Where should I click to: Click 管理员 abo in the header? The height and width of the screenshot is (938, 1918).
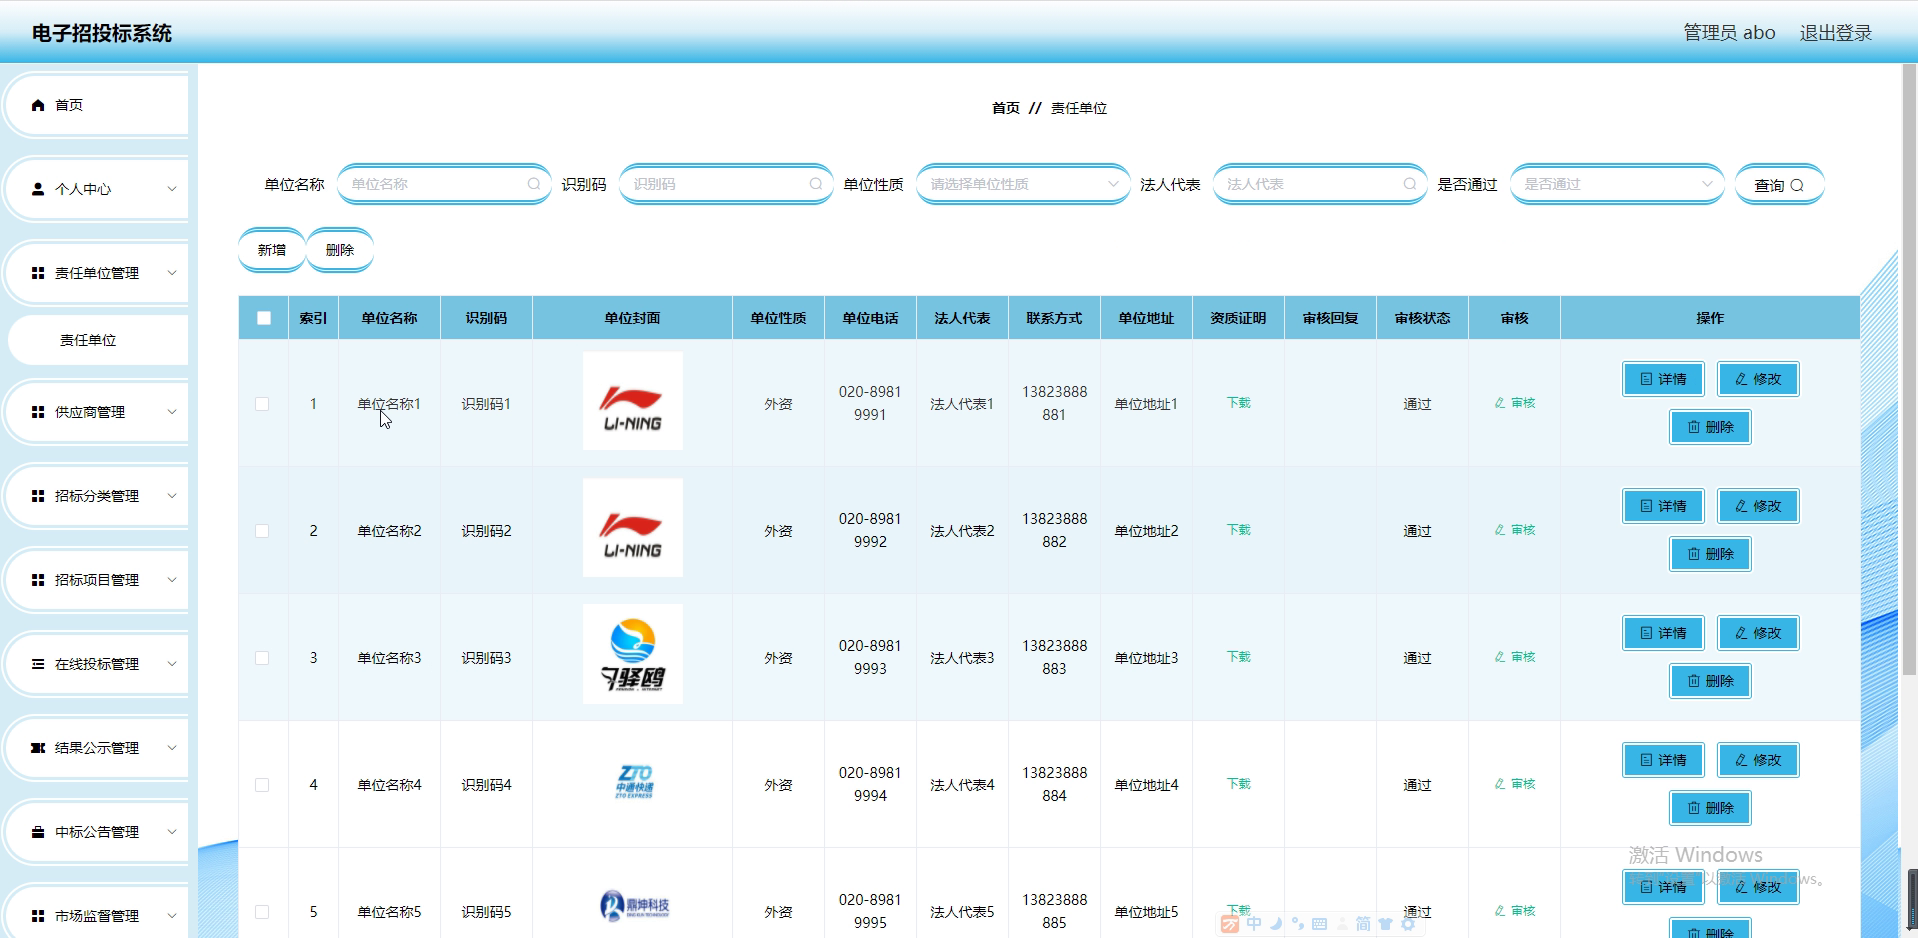click(1729, 33)
